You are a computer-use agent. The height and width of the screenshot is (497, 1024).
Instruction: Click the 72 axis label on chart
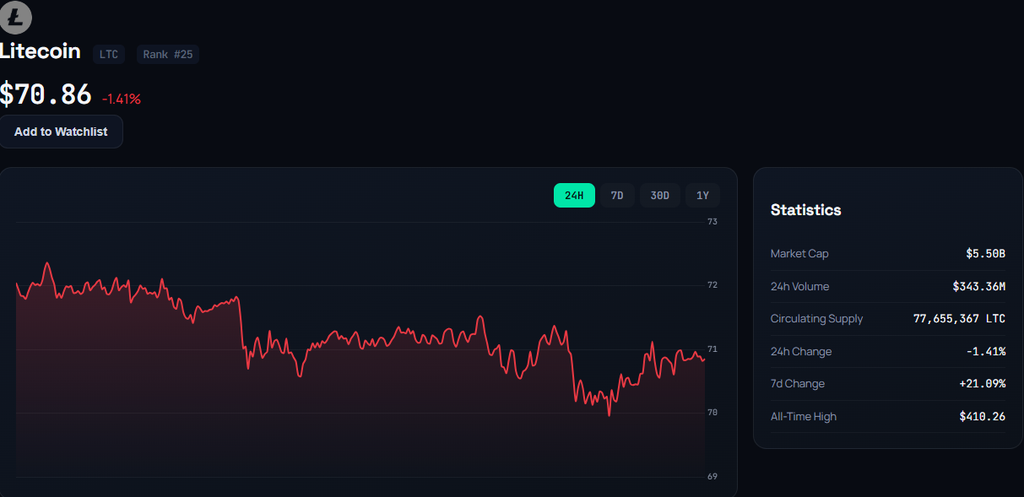(x=712, y=285)
